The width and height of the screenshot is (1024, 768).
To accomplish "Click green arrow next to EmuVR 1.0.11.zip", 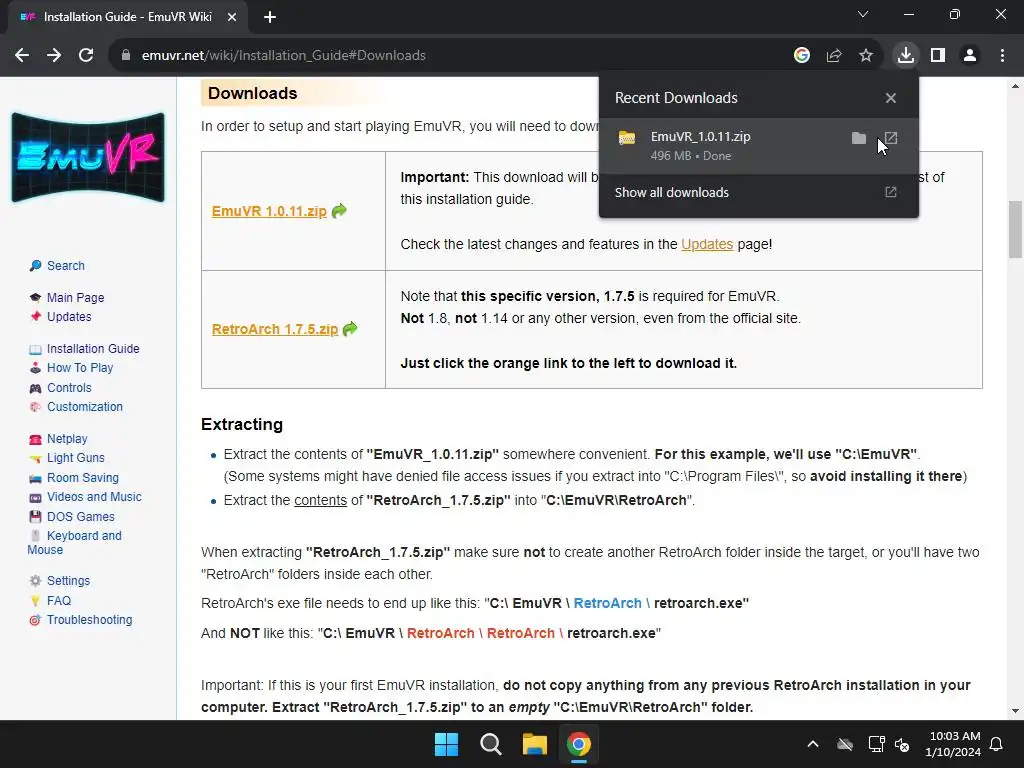I will tap(339, 211).
